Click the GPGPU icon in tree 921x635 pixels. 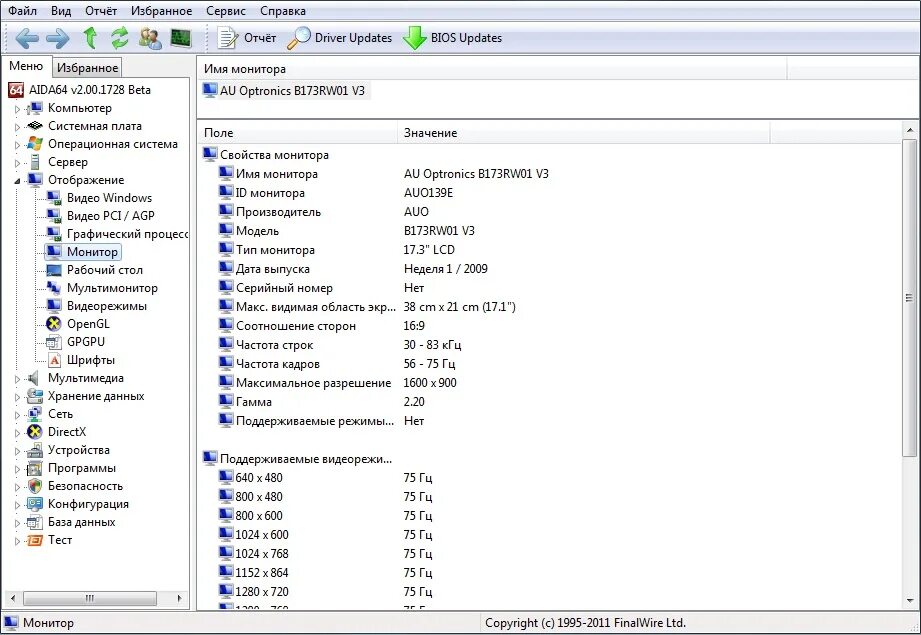(x=53, y=342)
